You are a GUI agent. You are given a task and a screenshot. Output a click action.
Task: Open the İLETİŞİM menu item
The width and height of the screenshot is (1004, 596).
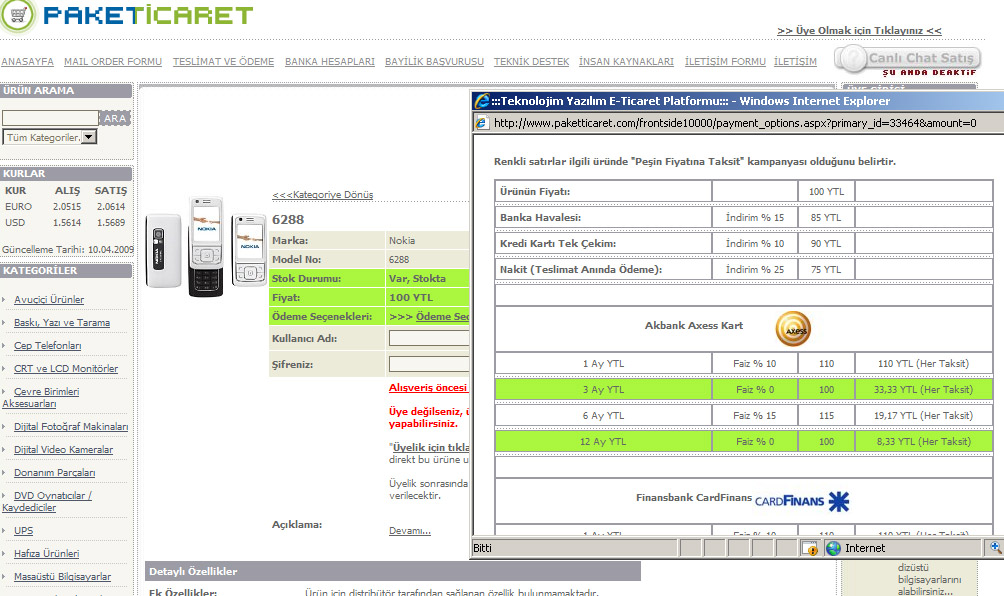pyautogui.click(x=795, y=61)
